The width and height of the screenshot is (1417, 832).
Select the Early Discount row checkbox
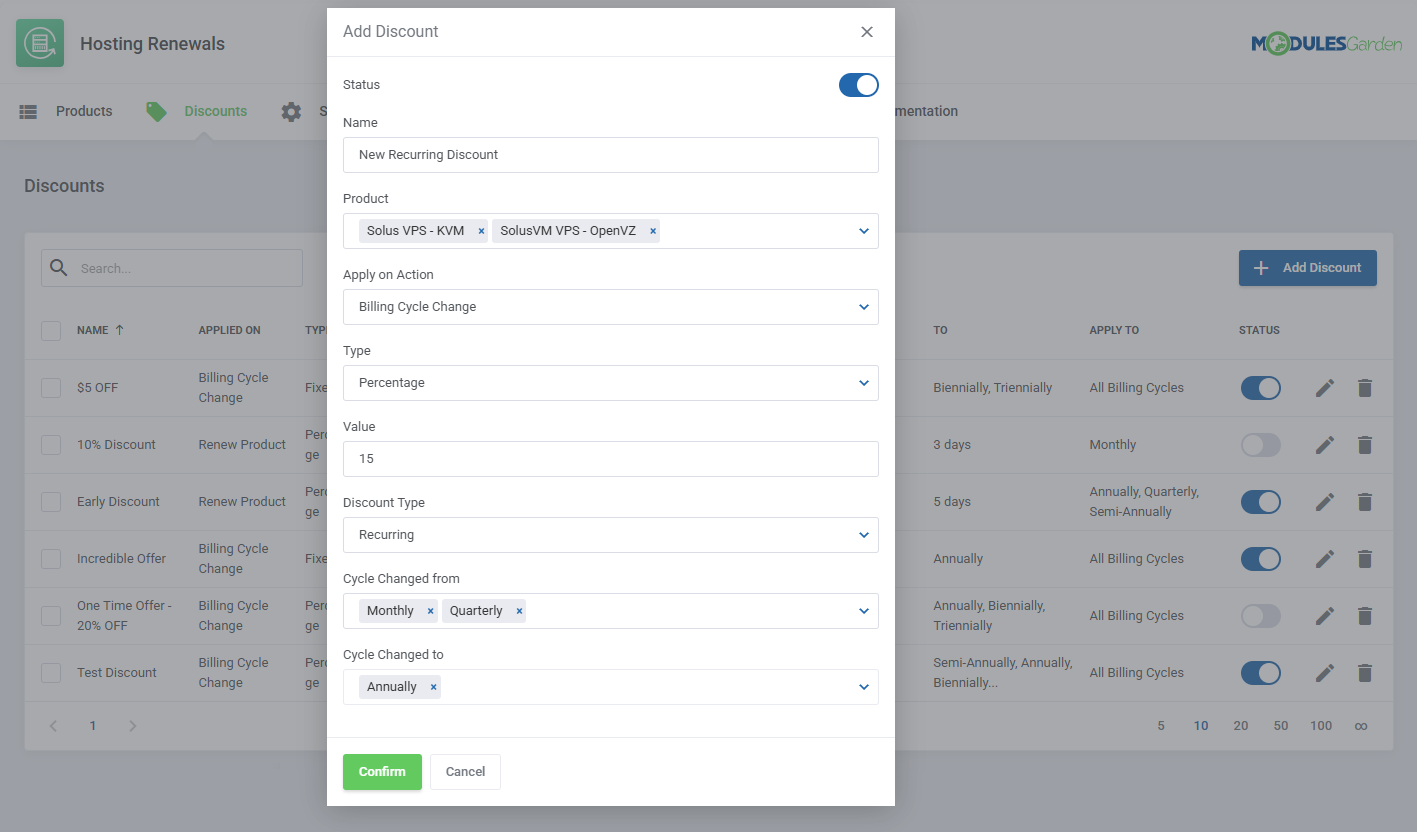(51, 502)
